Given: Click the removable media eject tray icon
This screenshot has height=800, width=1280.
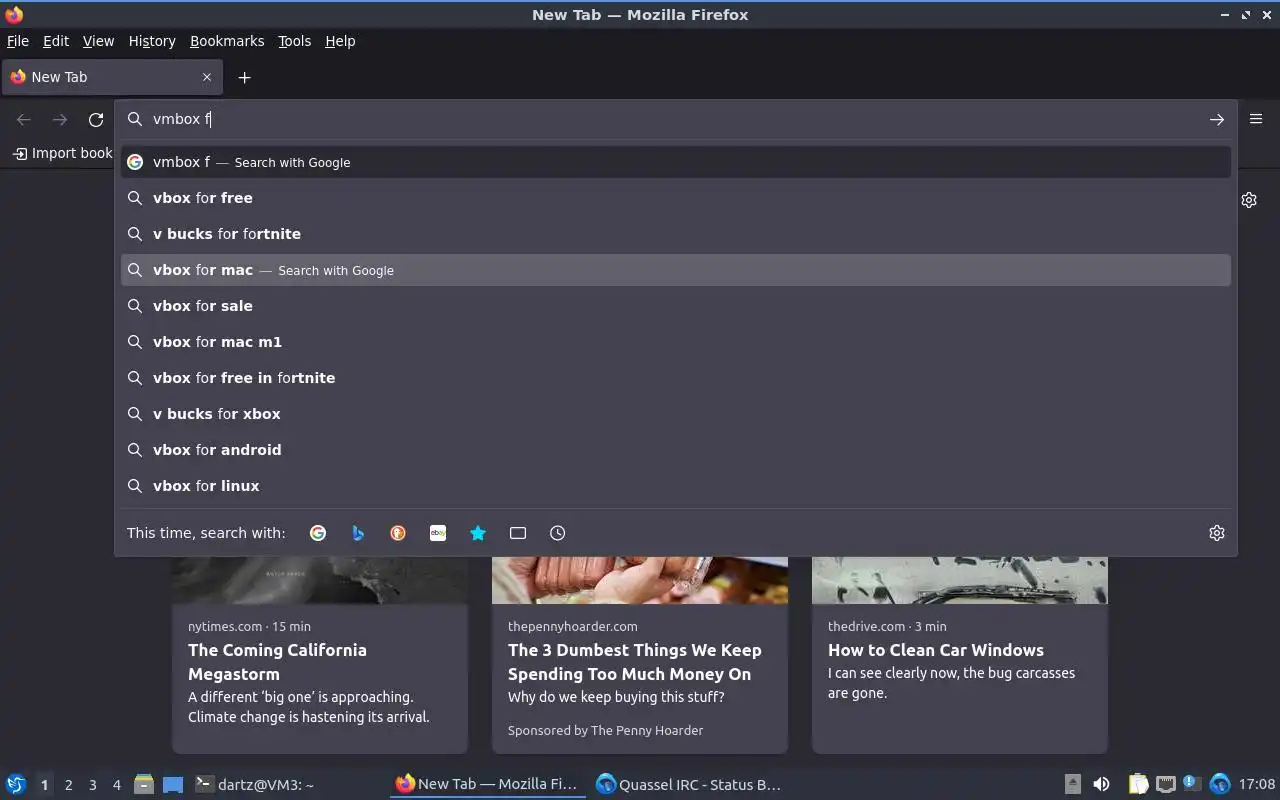Looking at the screenshot, I should click(1072, 784).
